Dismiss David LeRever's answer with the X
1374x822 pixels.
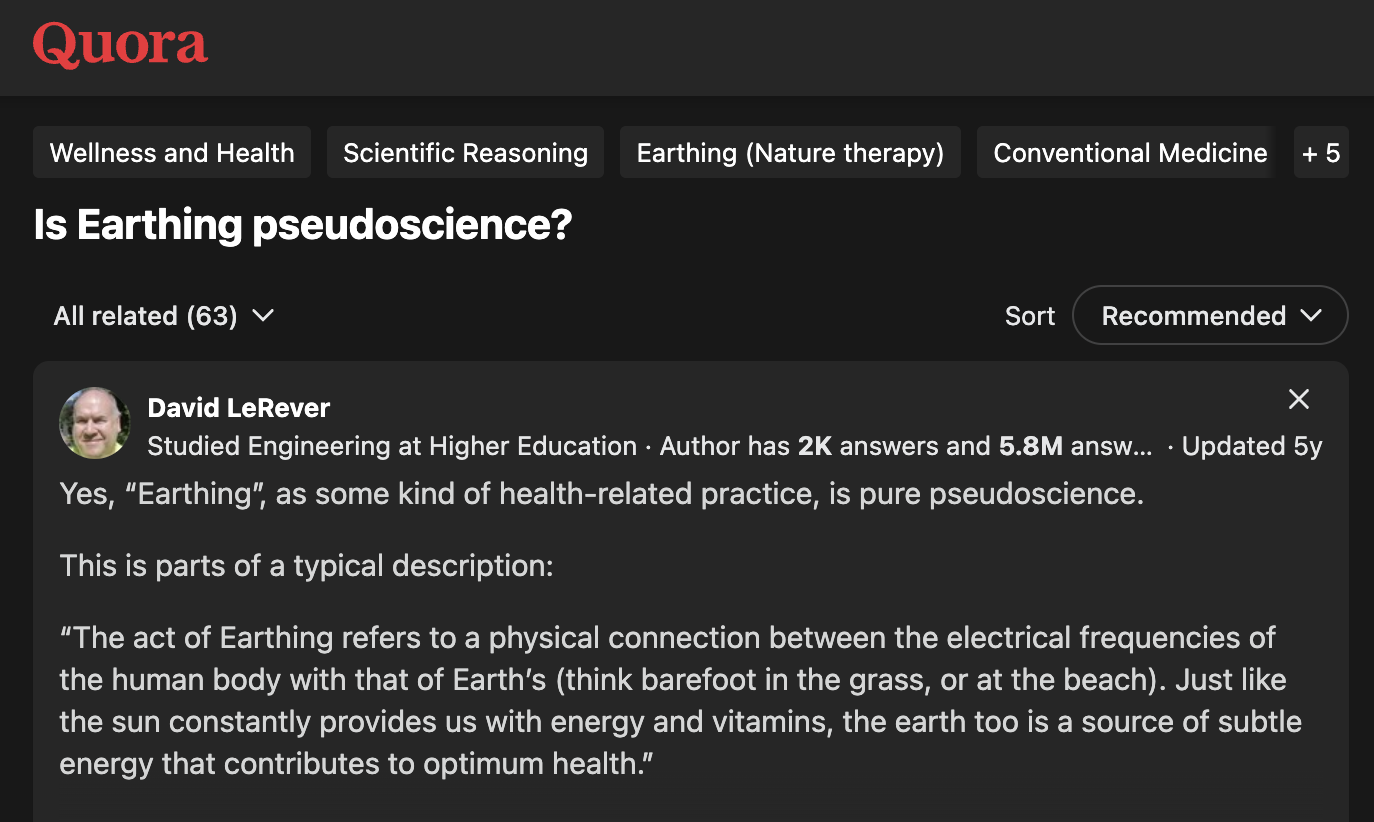(1298, 400)
